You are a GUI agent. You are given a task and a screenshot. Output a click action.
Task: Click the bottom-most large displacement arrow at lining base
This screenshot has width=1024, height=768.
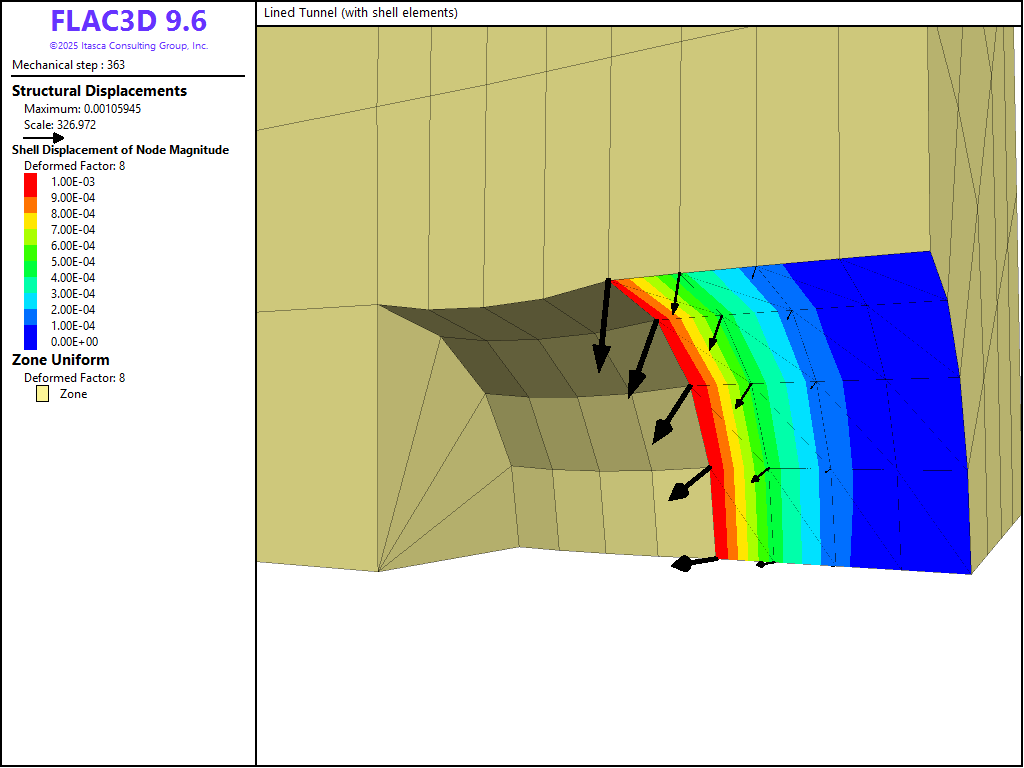point(694,563)
